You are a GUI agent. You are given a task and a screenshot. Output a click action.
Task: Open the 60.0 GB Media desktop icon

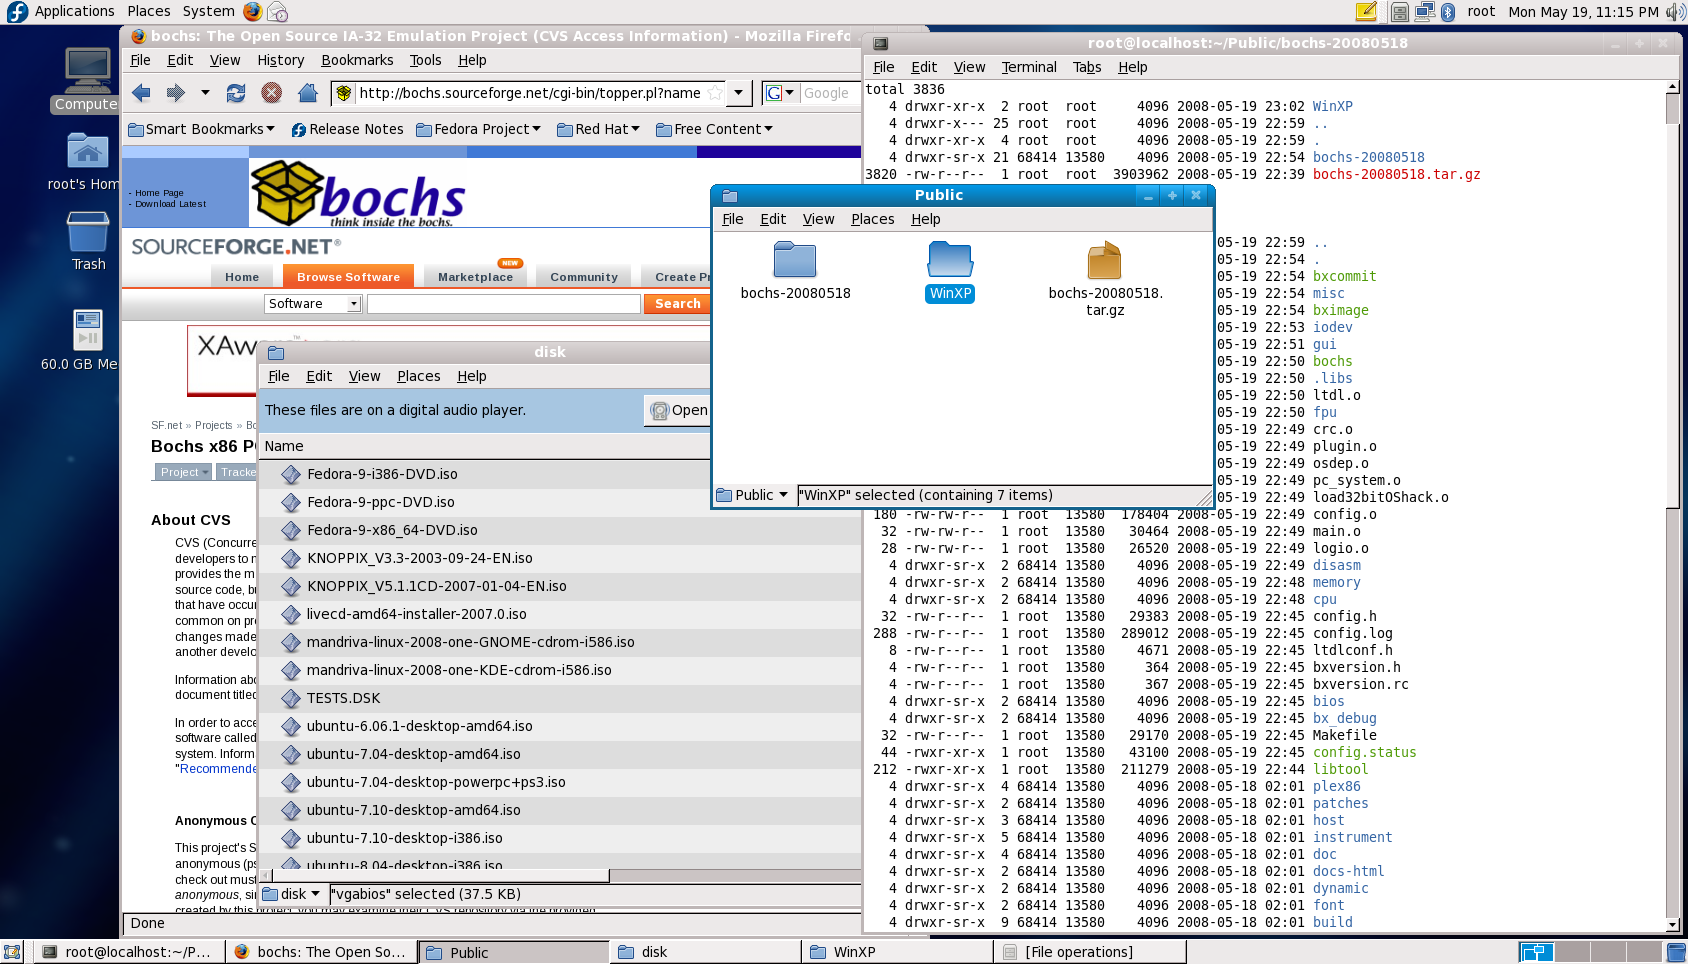(x=86, y=340)
